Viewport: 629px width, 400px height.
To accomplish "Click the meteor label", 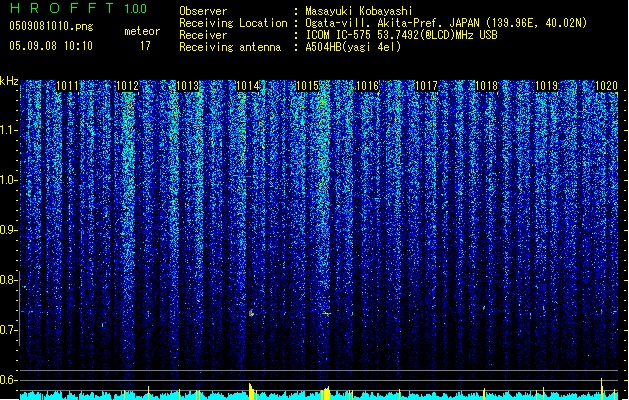I will (x=142, y=31).
